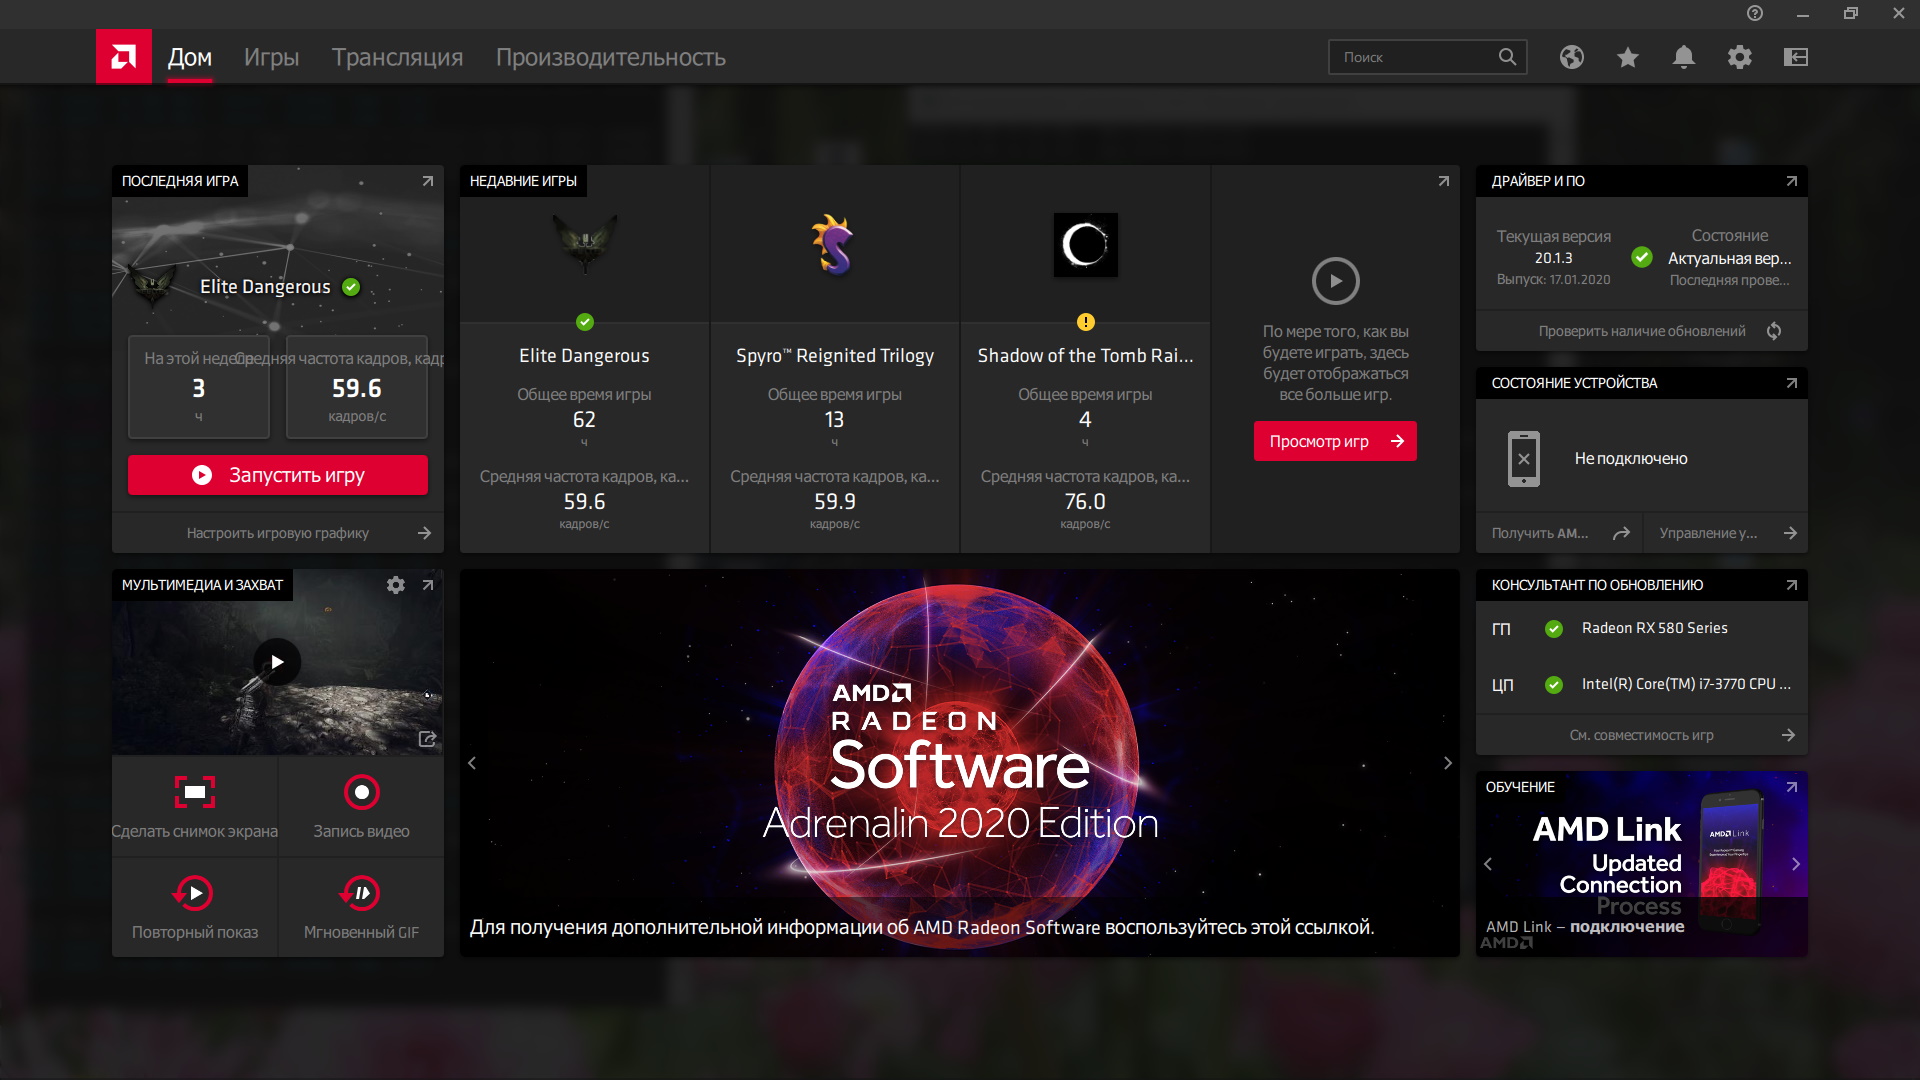The image size is (1920, 1080).
Task: Click the Instant Replay icon
Action: [x=195, y=893]
